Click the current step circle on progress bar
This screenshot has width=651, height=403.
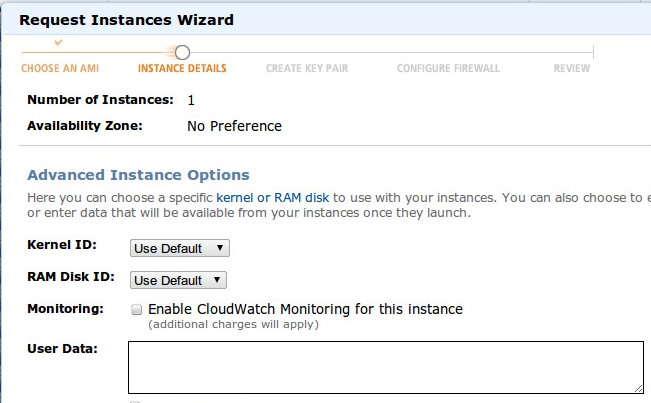[x=182, y=52]
